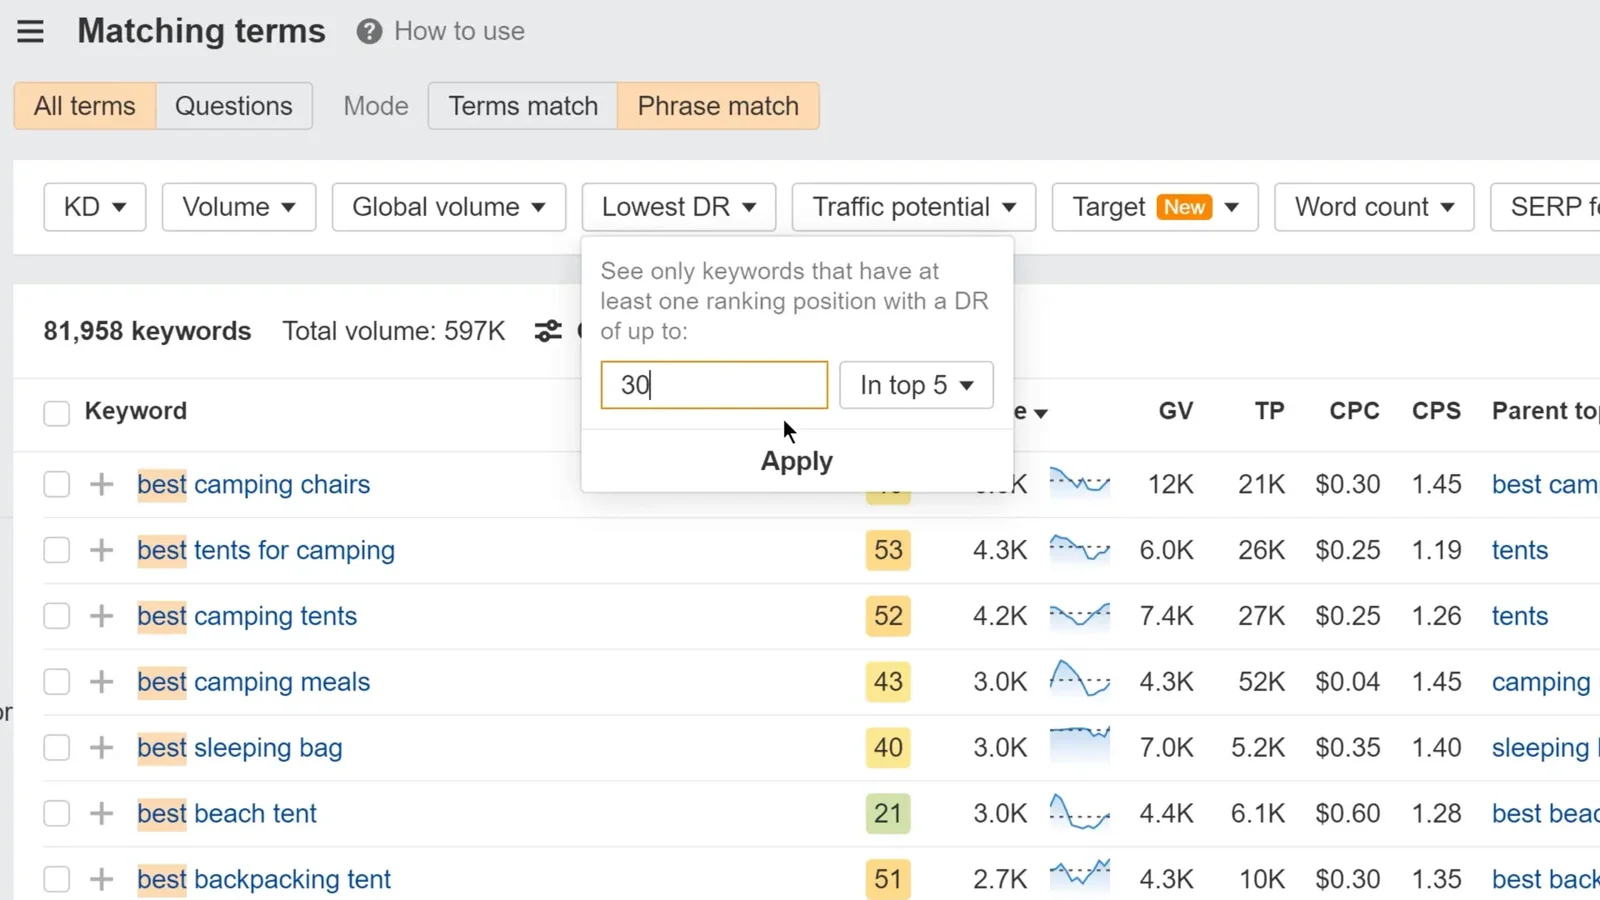
Task: Toggle the select-all Keyword checkbox
Action: 57,413
